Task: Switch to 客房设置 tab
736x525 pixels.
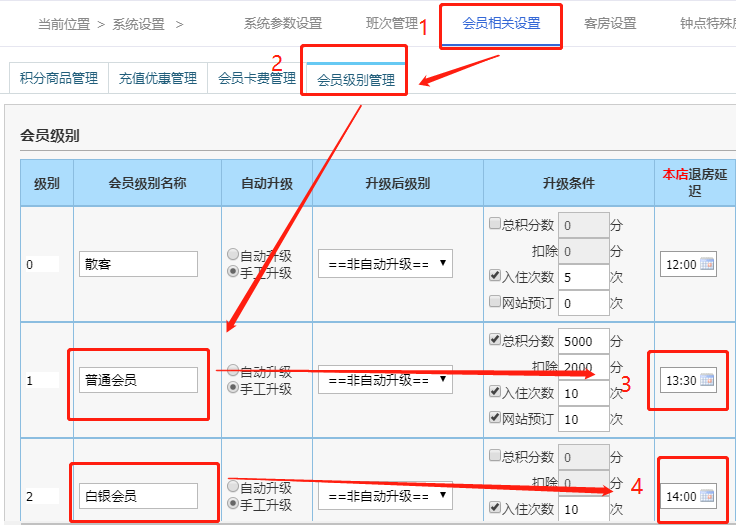Action: [x=610, y=23]
